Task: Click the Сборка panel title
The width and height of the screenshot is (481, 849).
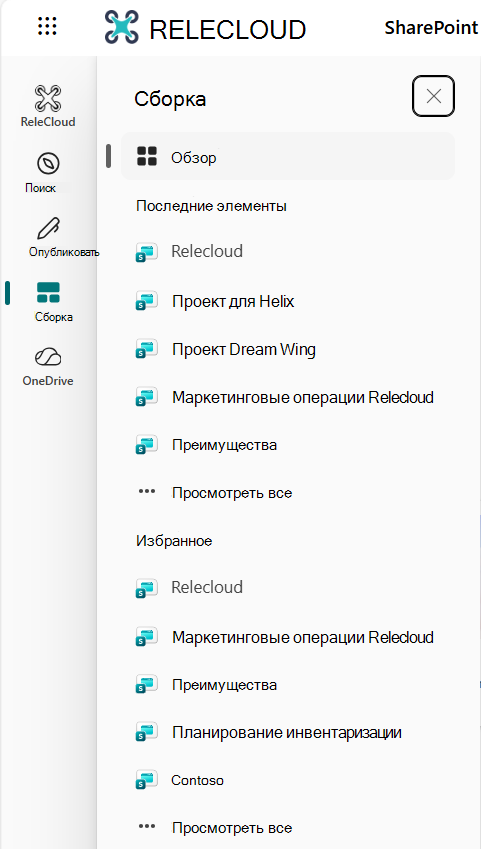Action: coord(170,100)
